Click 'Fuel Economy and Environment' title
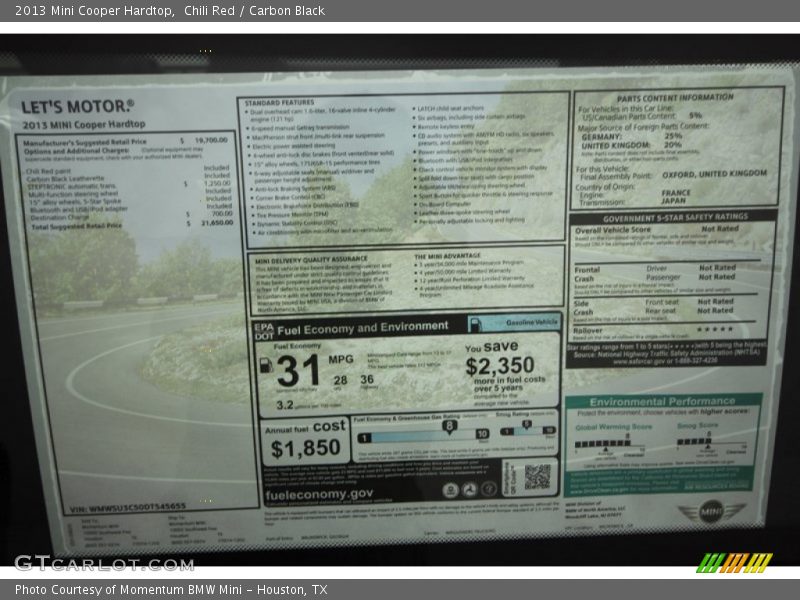 pos(363,328)
